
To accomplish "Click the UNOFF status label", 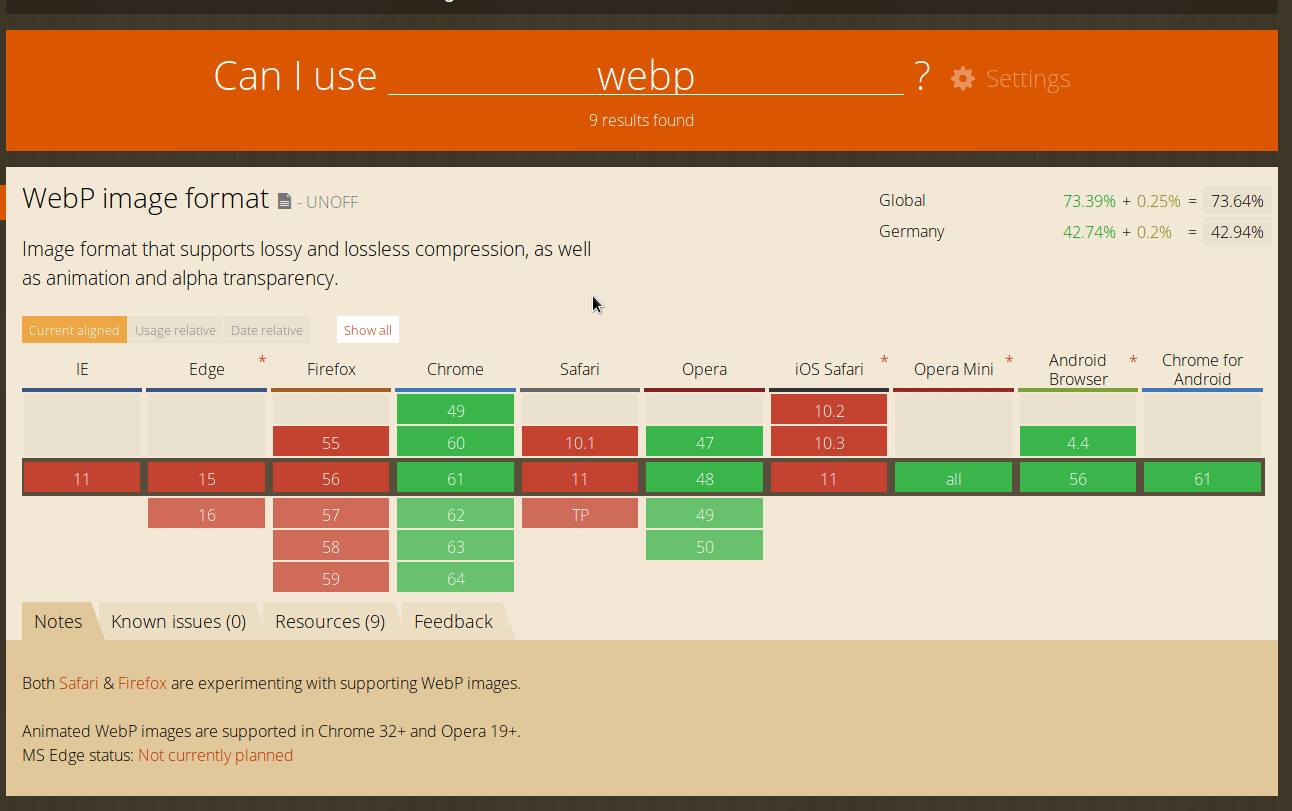I will 331,201.
